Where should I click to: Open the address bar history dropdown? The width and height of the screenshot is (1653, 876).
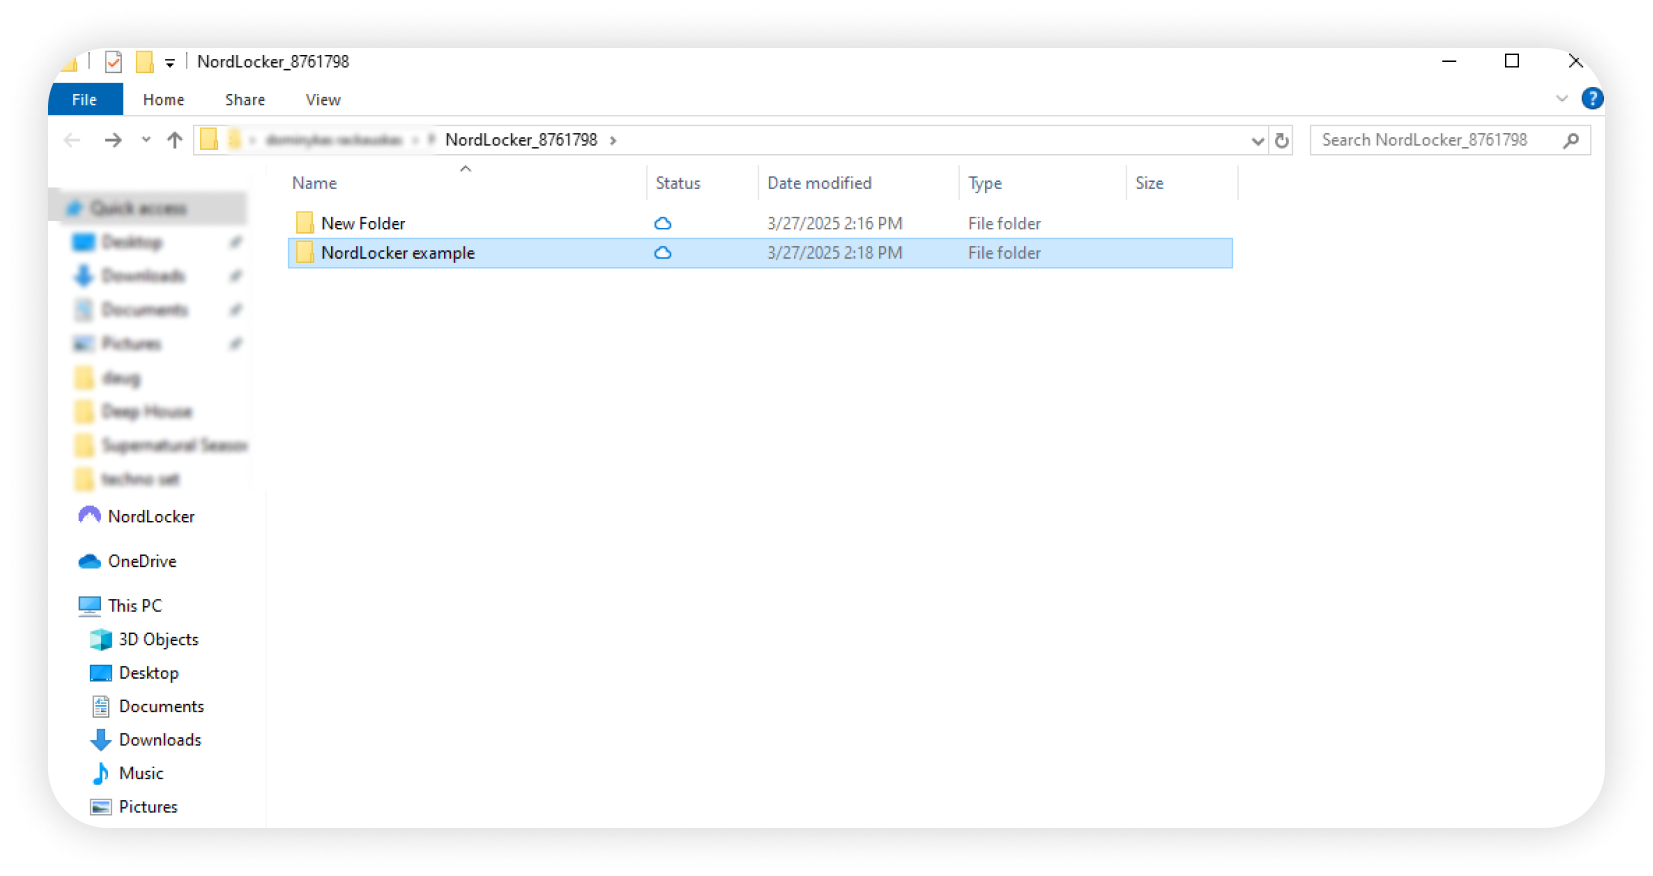(x=1258, y=141)
